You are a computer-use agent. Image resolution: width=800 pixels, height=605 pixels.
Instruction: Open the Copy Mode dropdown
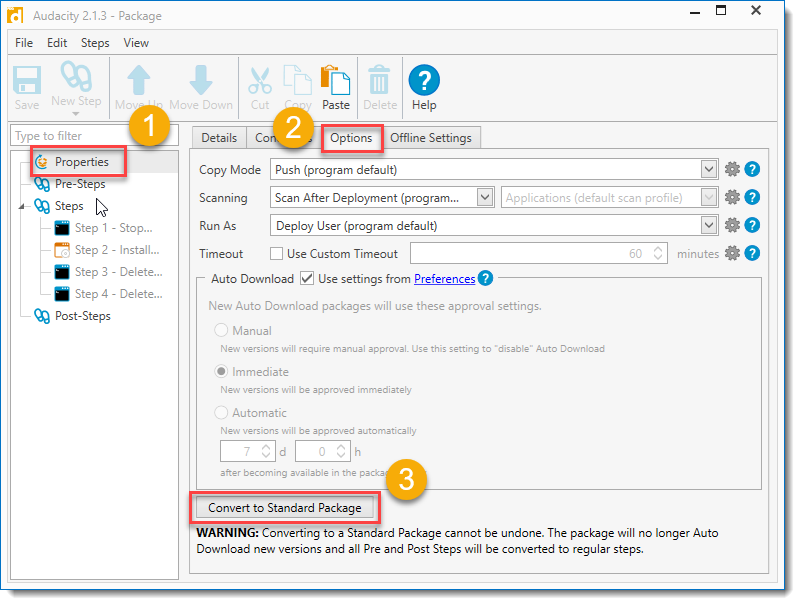[708, 169]
